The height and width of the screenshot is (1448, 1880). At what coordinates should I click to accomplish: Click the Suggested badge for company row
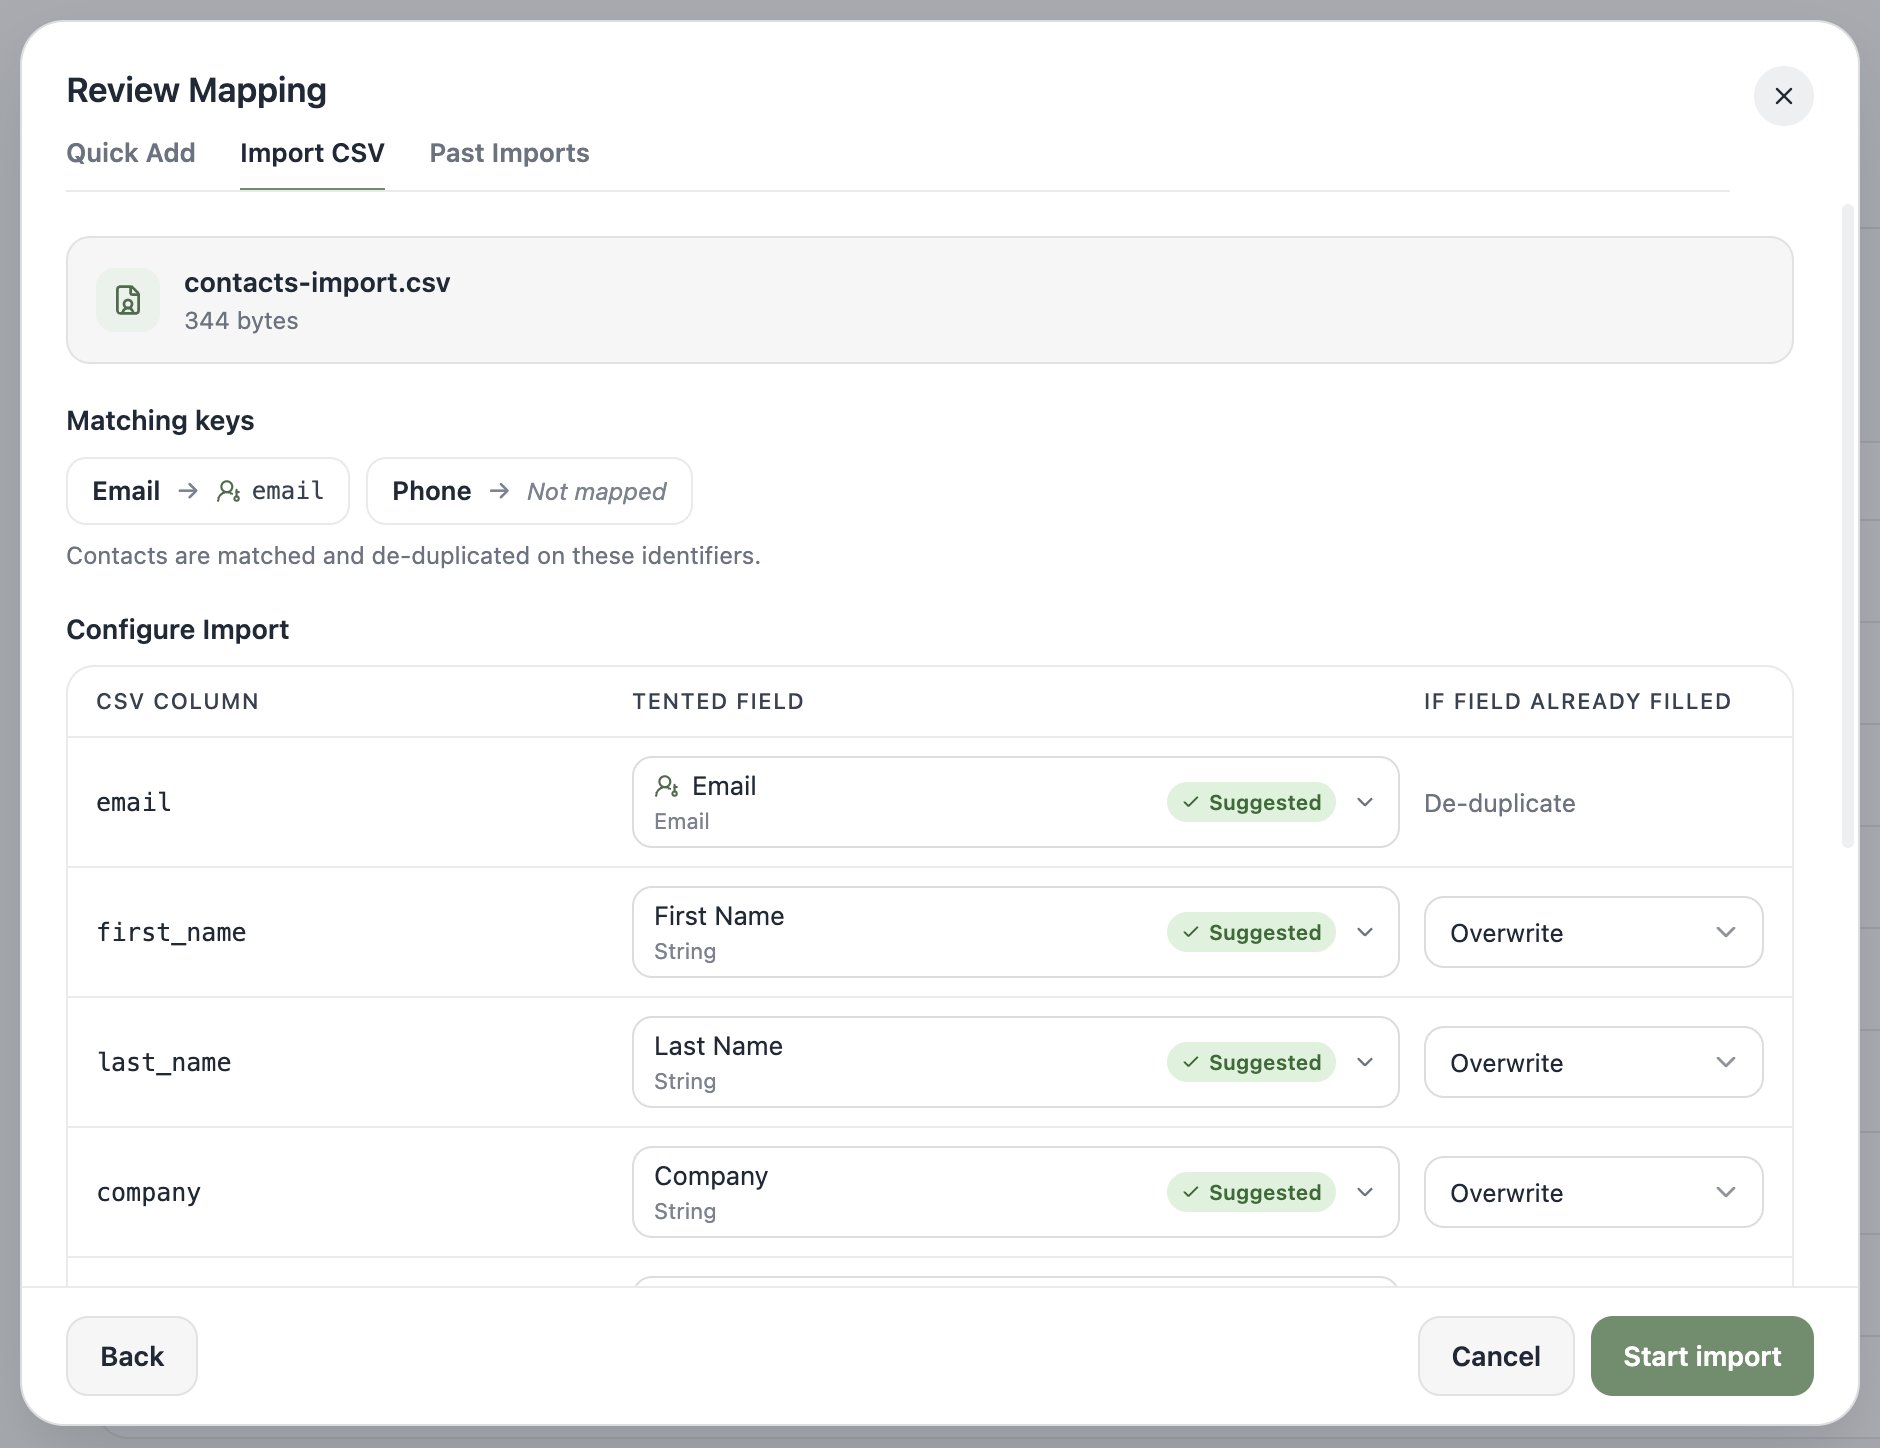click(1251, 1192)
